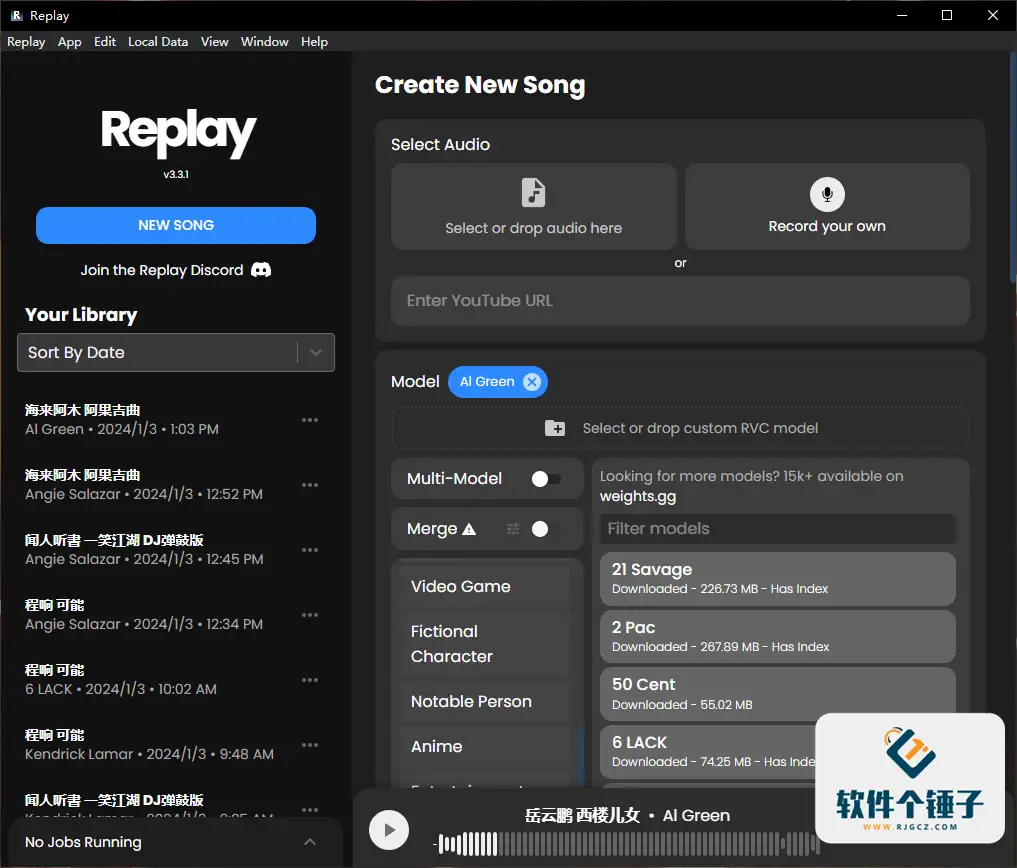
Task: Click the now-playing title ending in Al Green
Action: [x=627, y=815]
